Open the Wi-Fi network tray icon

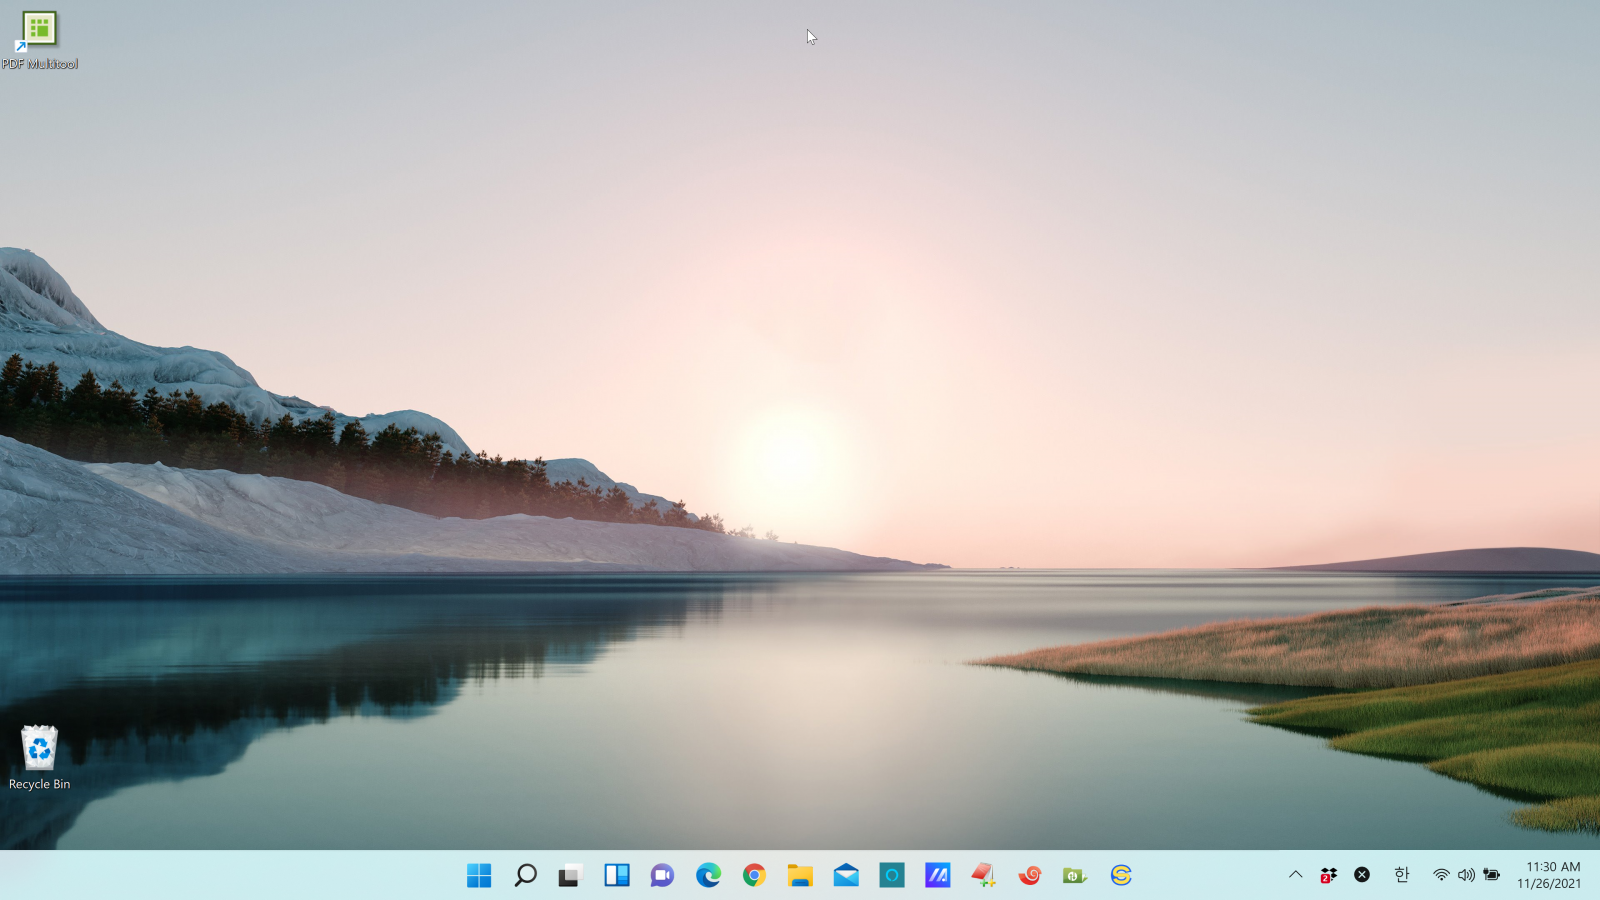click(x=1441, y=875)
